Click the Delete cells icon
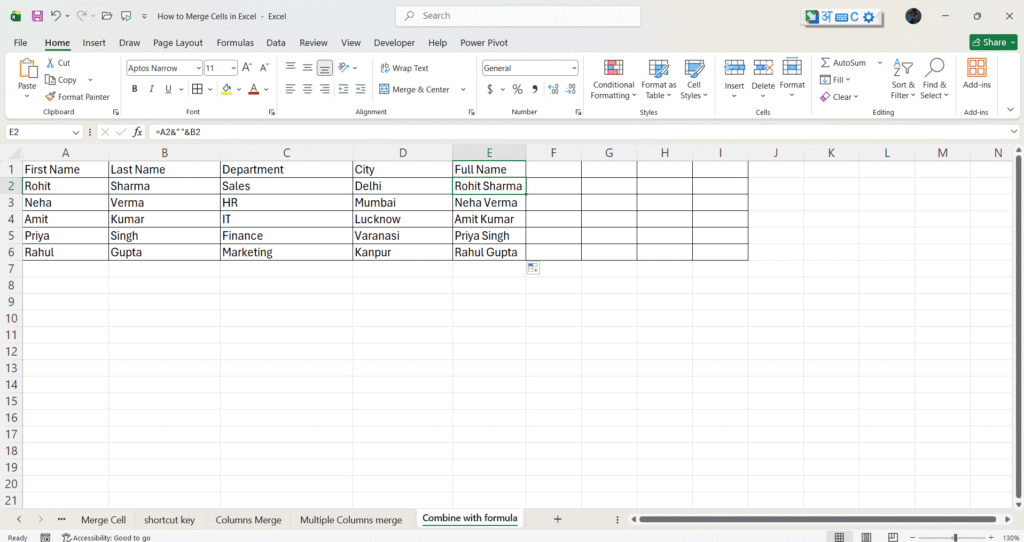The height and width of the screenshot is (542, 1024). [x=763, y=67]
